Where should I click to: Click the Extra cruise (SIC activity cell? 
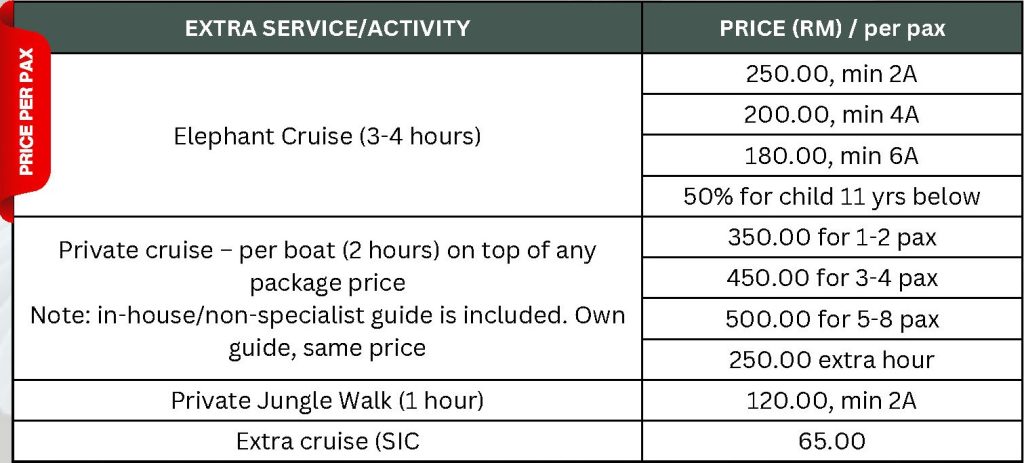[x=327, y=441]
